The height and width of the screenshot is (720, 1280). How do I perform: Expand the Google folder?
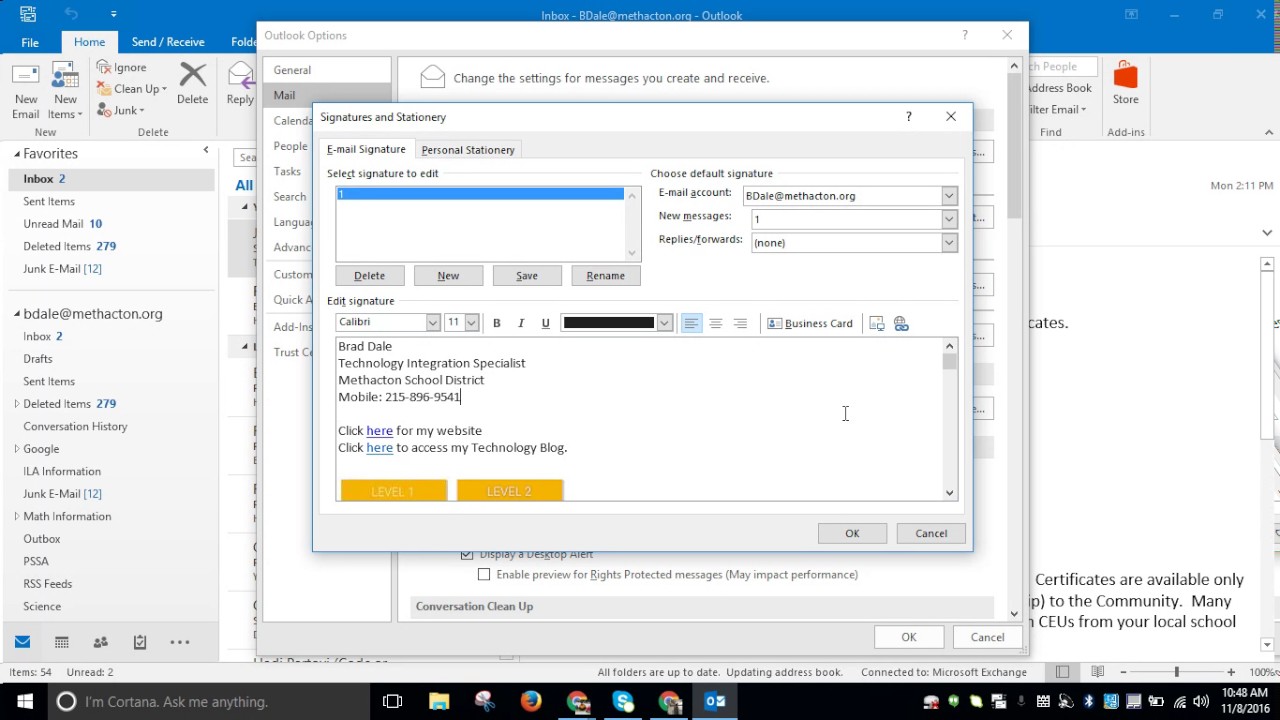click(x=17, y=449)
